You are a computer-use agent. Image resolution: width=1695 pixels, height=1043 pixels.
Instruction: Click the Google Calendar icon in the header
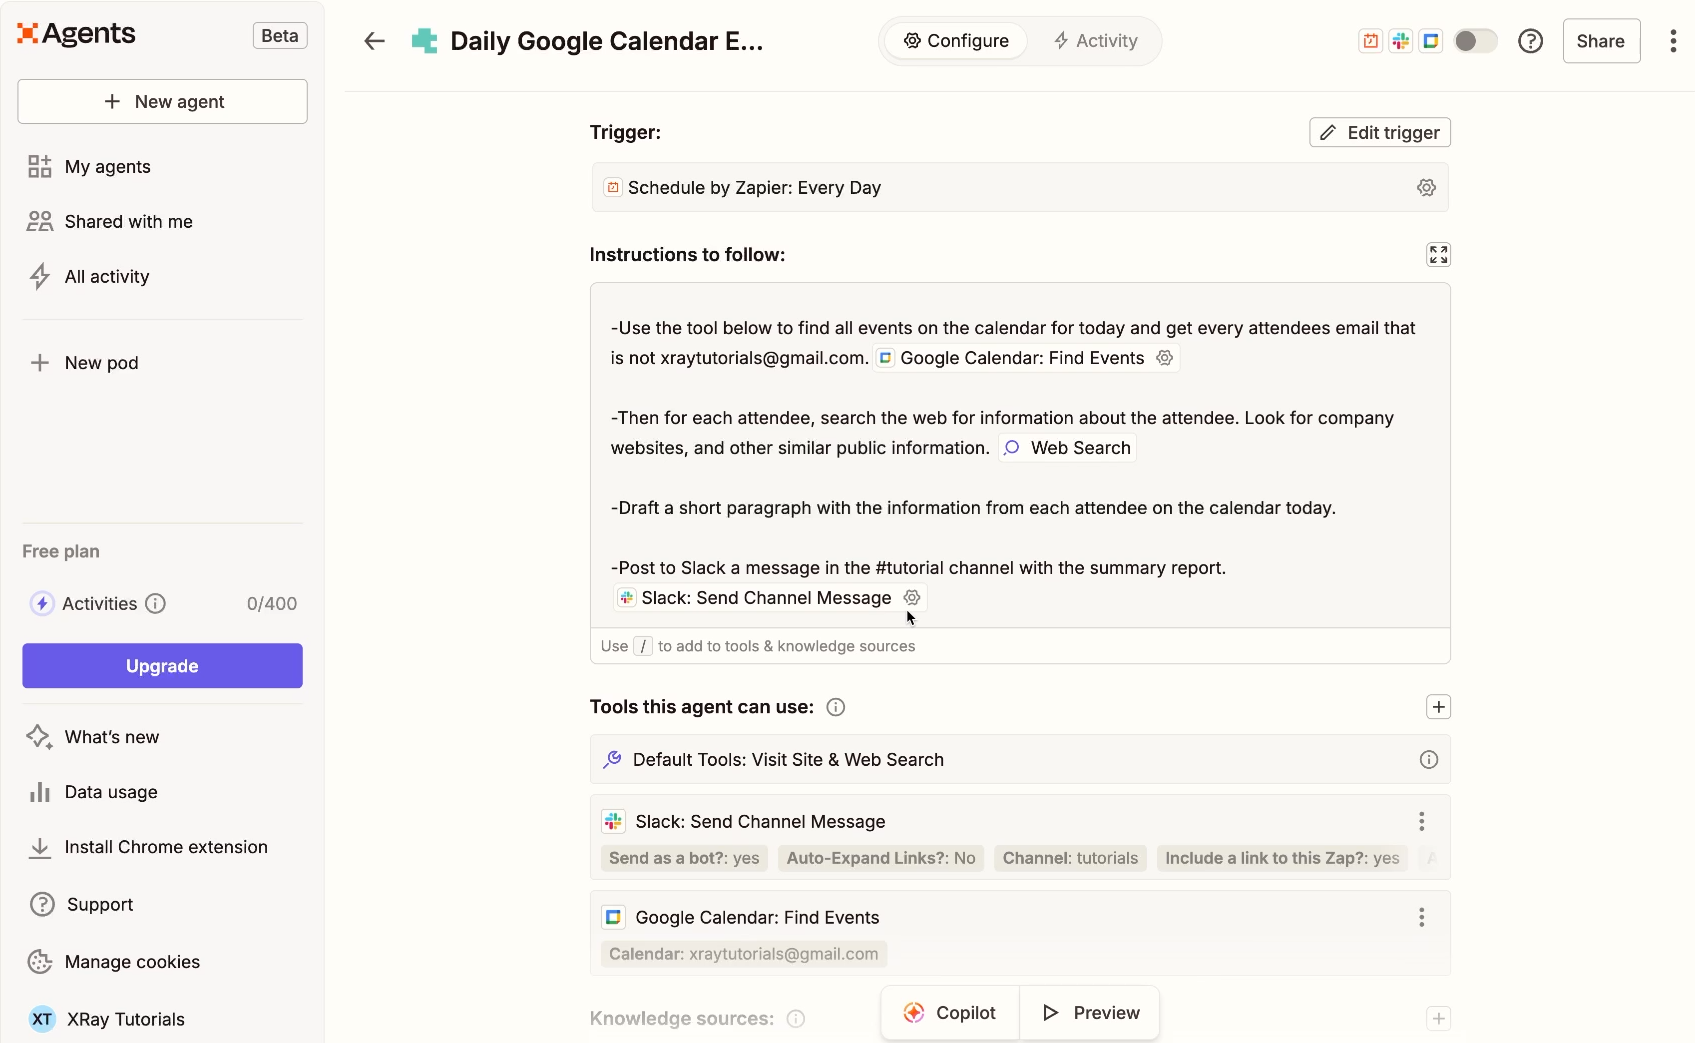tap(1432, 41)
